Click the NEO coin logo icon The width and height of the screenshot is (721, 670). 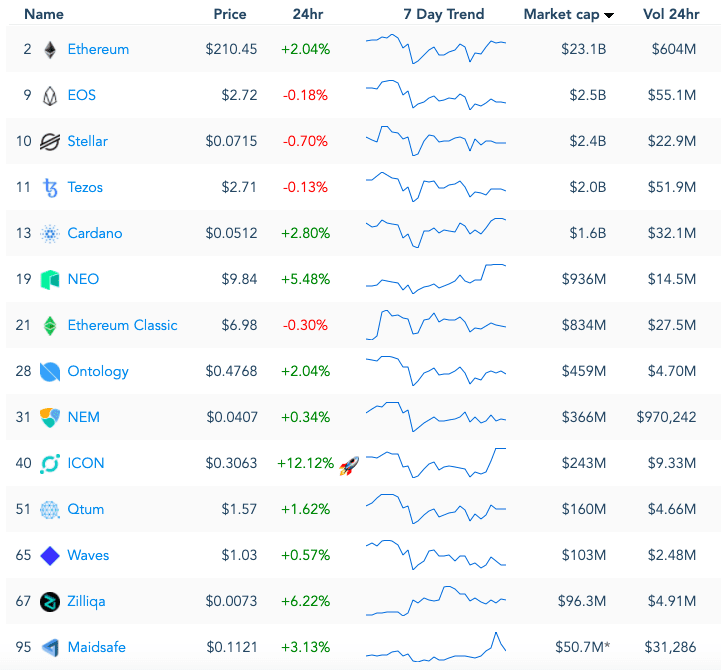[50, 280]
